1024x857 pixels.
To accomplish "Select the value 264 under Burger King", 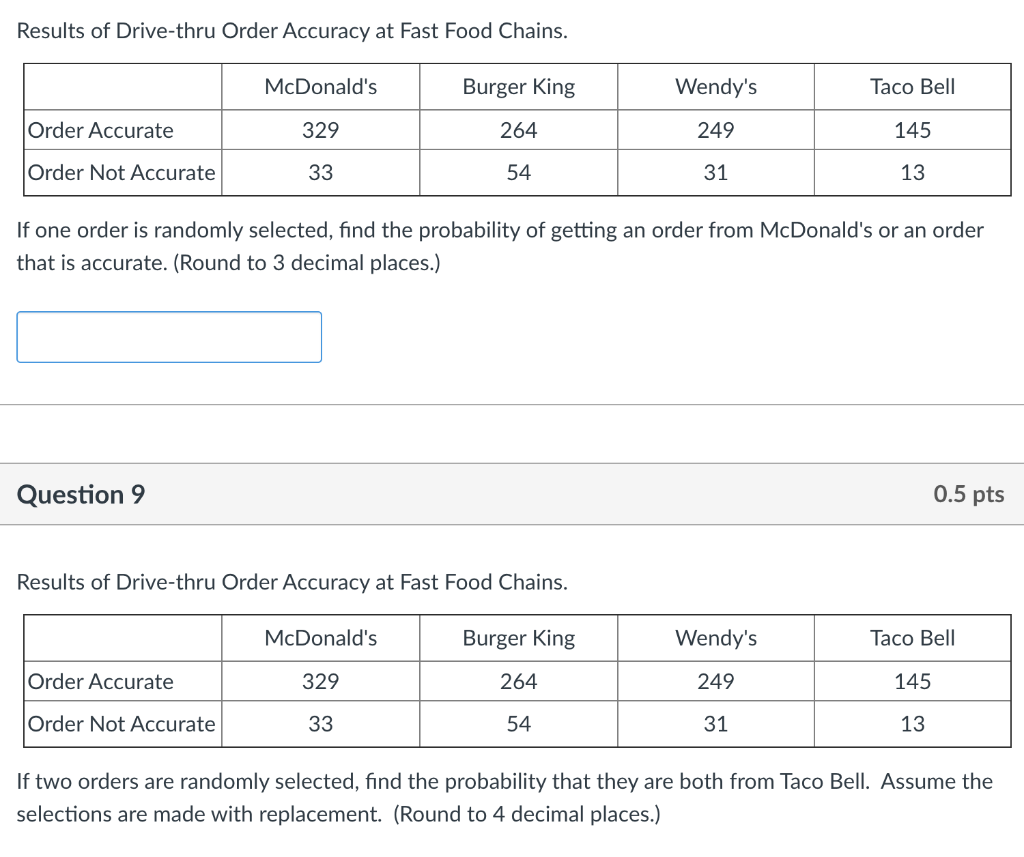I will [518, 130].
